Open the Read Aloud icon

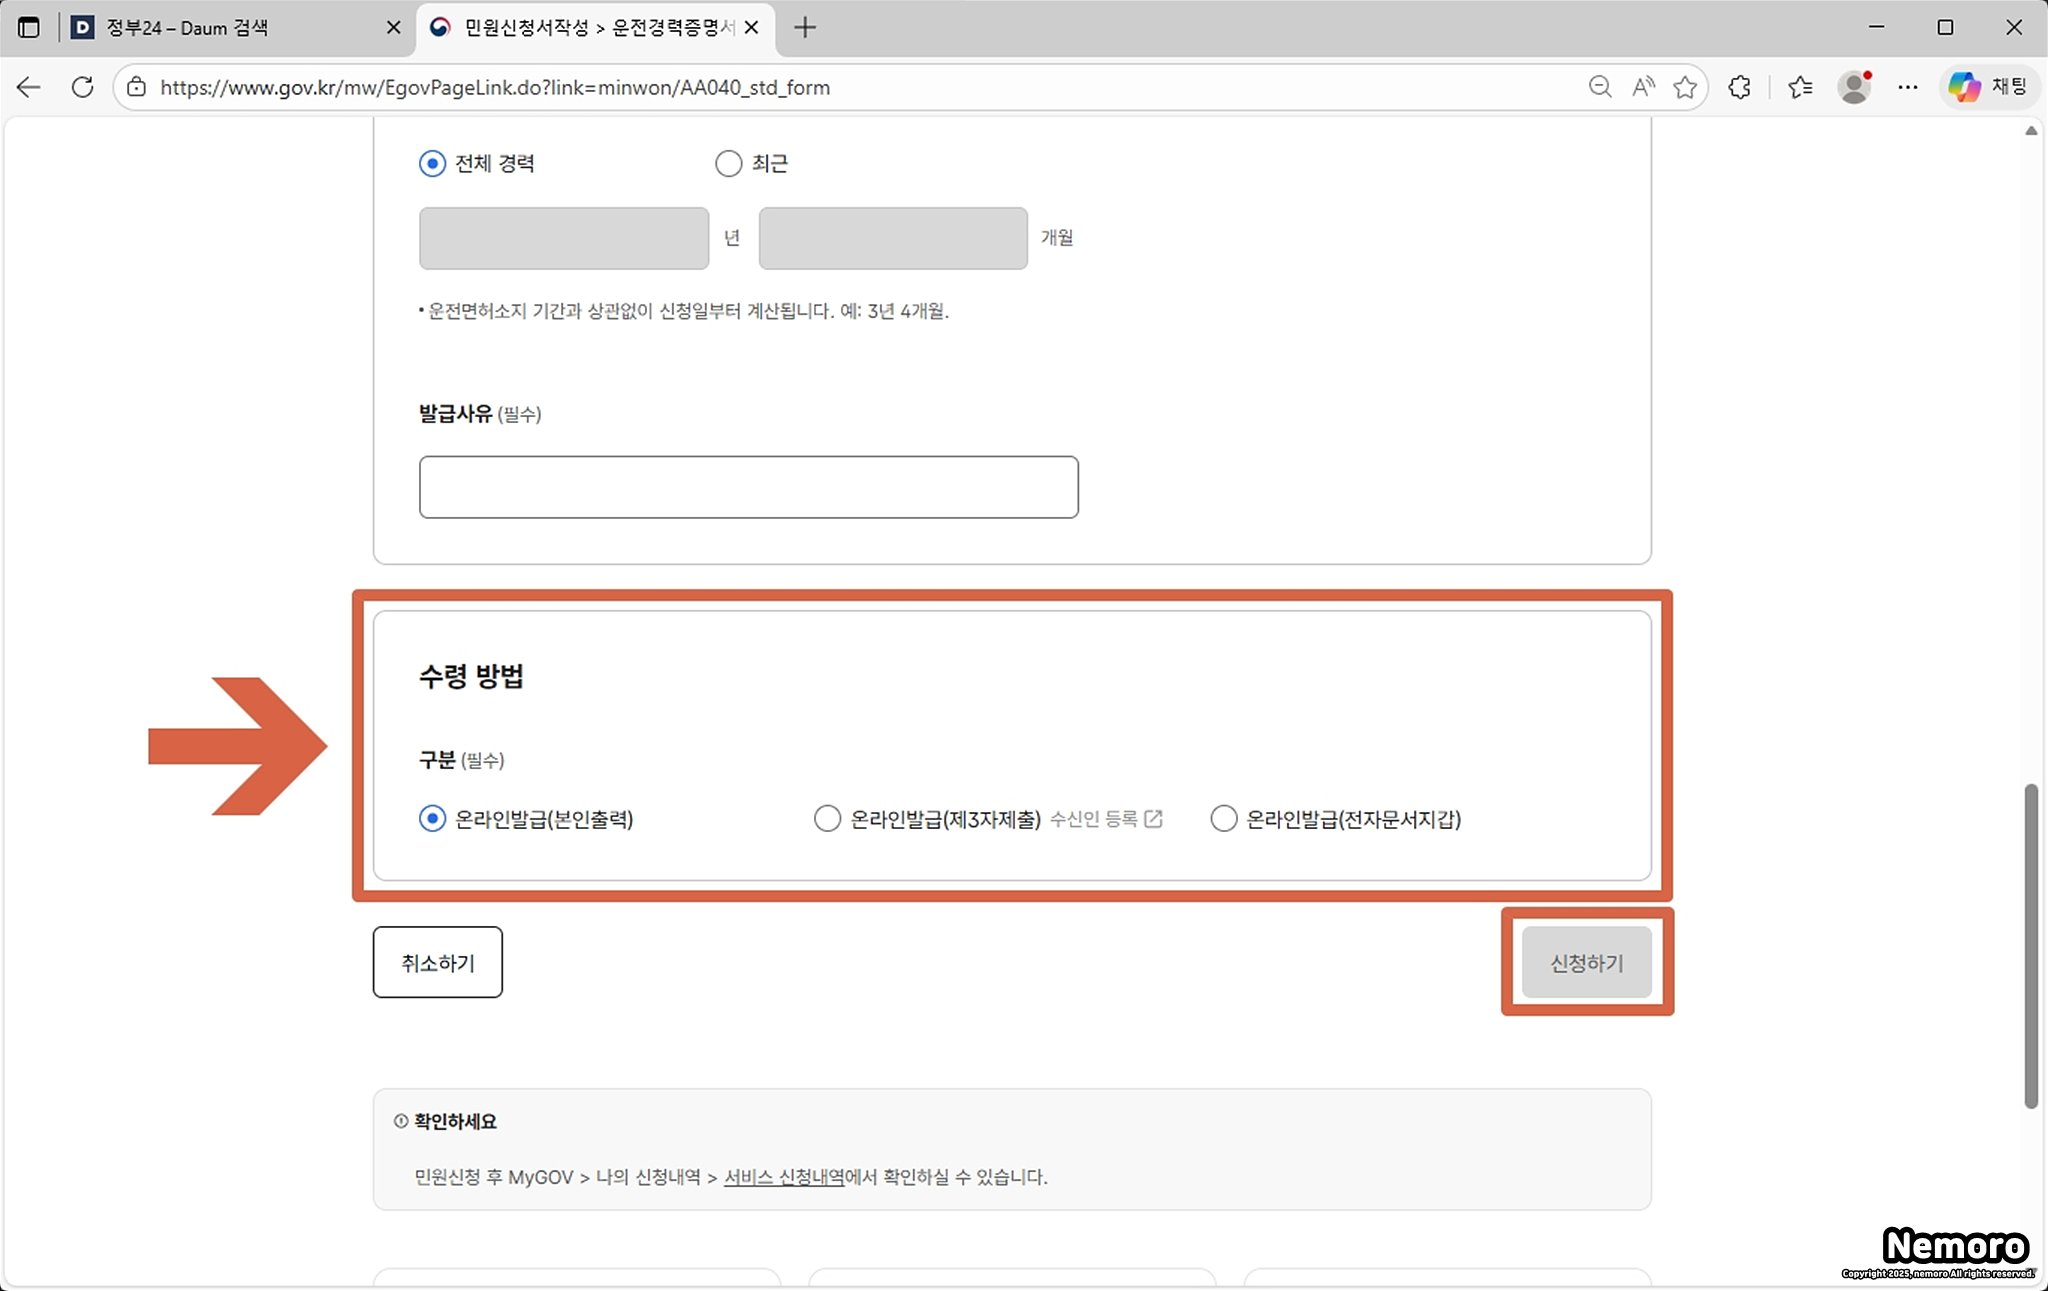pos(1643,87)
